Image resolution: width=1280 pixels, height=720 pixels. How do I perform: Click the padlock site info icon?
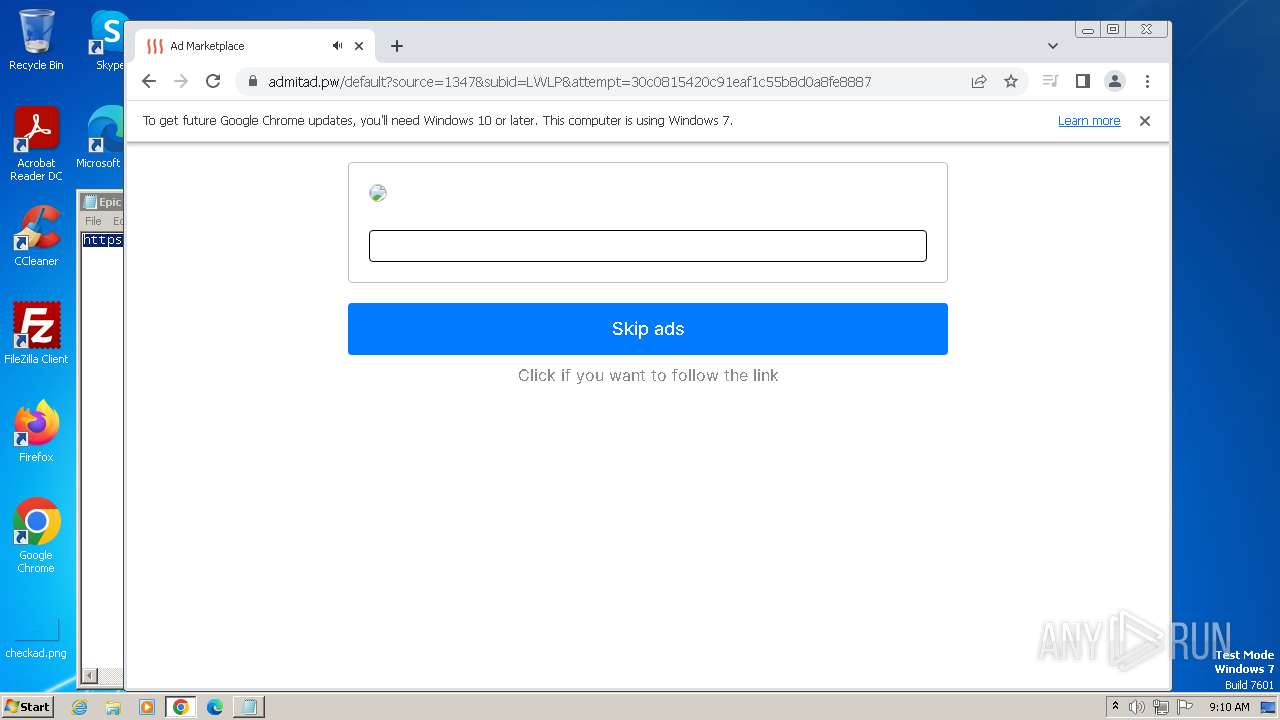(x=253, y=81)
